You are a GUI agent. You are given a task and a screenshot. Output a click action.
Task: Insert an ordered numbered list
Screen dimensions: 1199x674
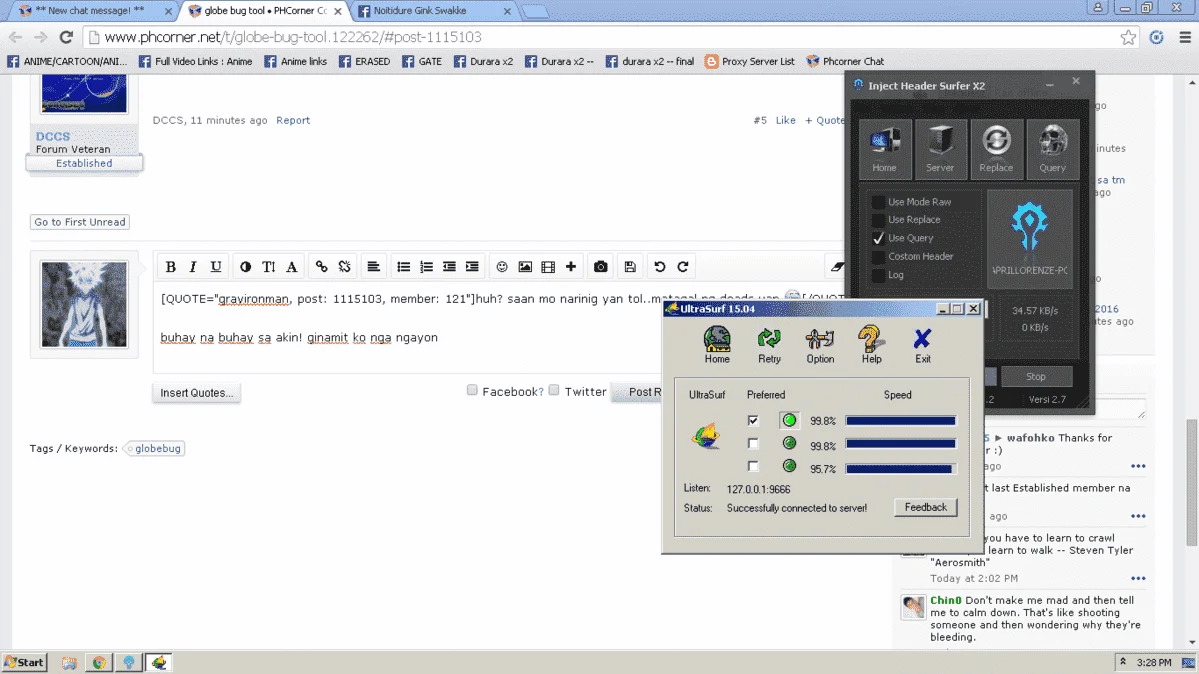426,266
